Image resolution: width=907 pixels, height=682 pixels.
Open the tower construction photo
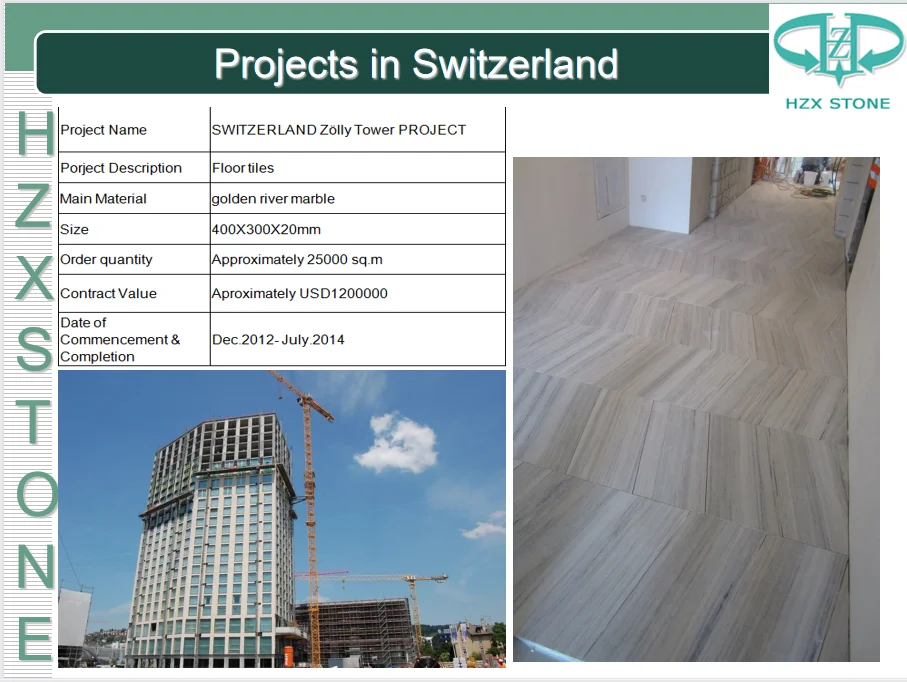coord(282,519)
